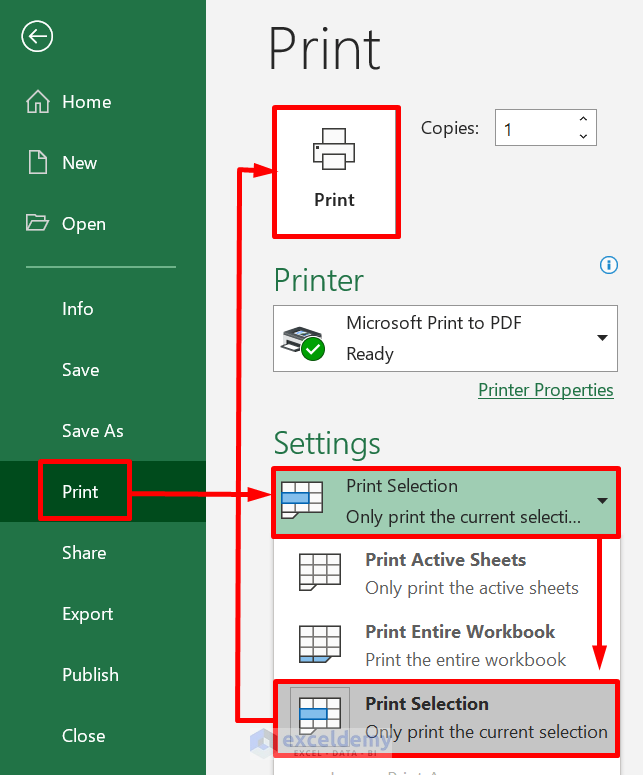This screenshot has width=643, height=775.
Task: Click the printer ready status icon
Action: tap(303, 343)
